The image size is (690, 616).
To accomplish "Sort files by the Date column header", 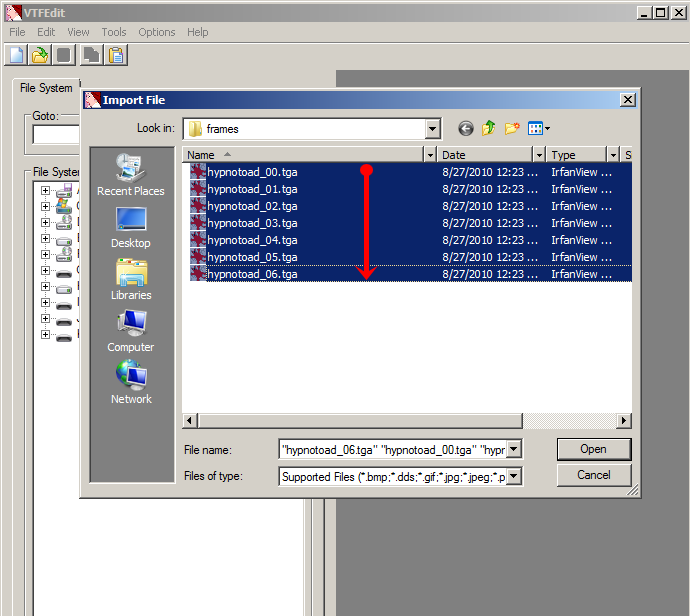I will 485,155.
